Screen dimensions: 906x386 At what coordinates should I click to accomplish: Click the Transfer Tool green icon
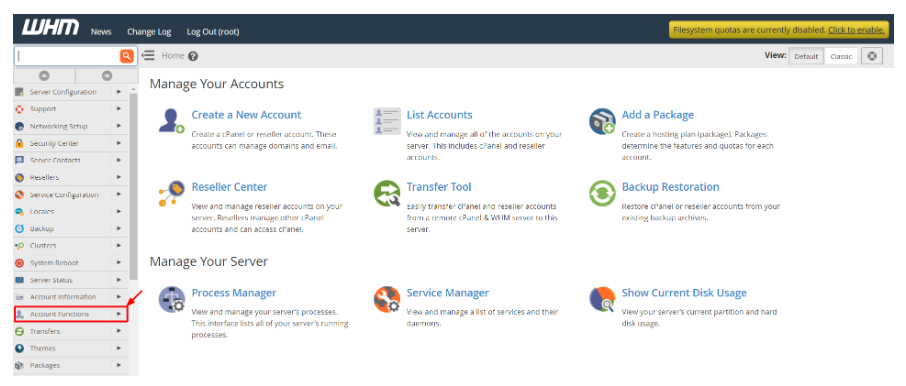(x=387, y=194)
